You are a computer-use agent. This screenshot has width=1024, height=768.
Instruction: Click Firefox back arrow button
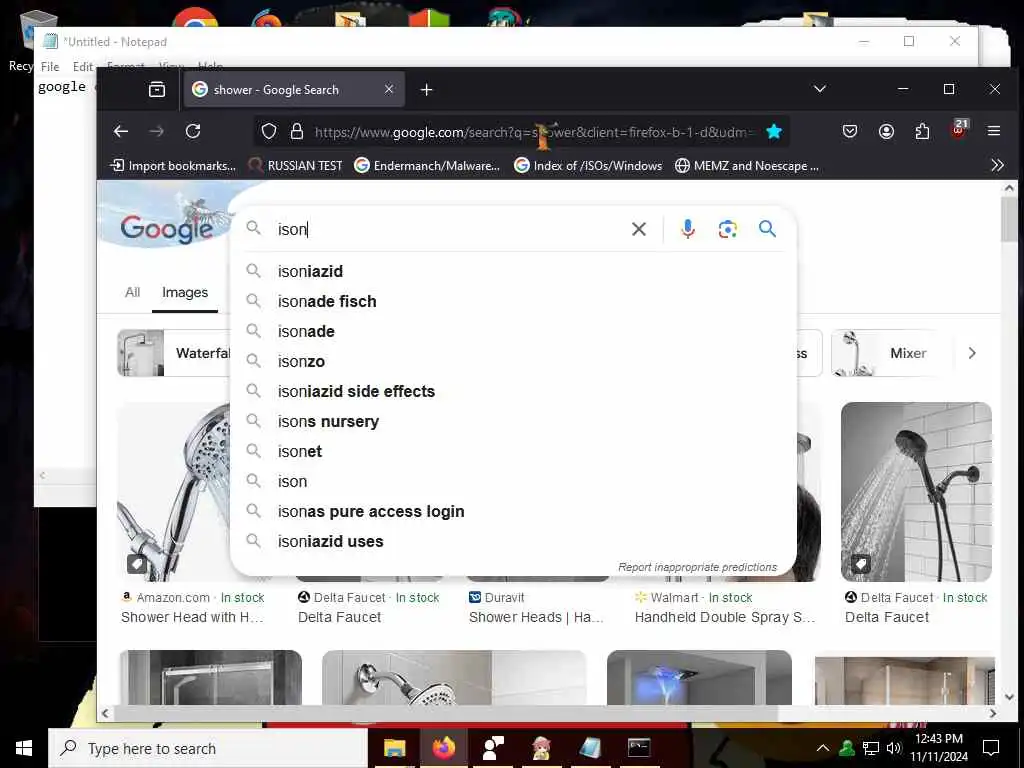click(121, 131)
